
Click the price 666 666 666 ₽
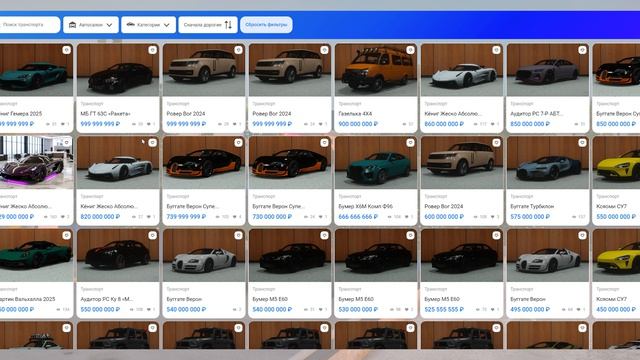(x=358, y=216)
